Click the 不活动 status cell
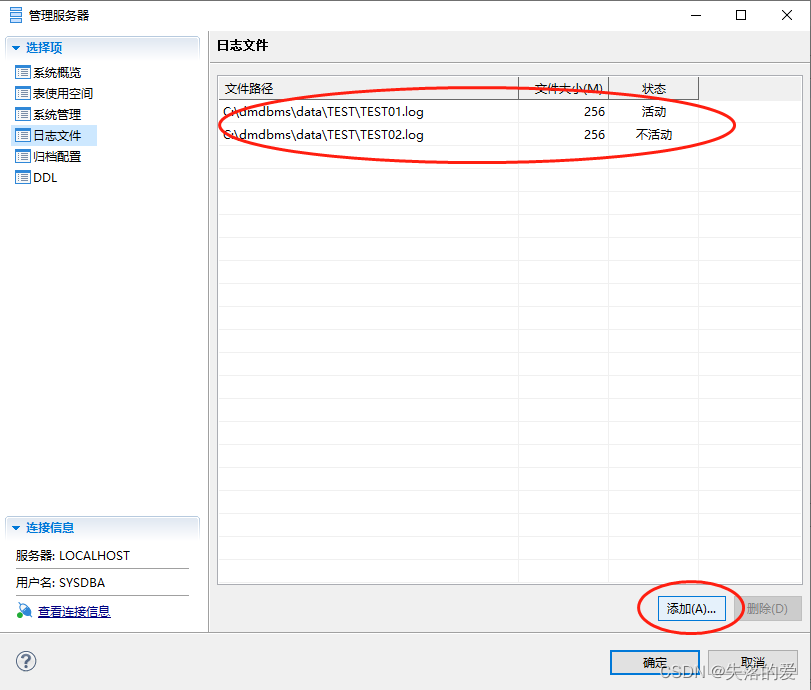Image resolution: width=811 pixels, height=690 pixels. 654,134
